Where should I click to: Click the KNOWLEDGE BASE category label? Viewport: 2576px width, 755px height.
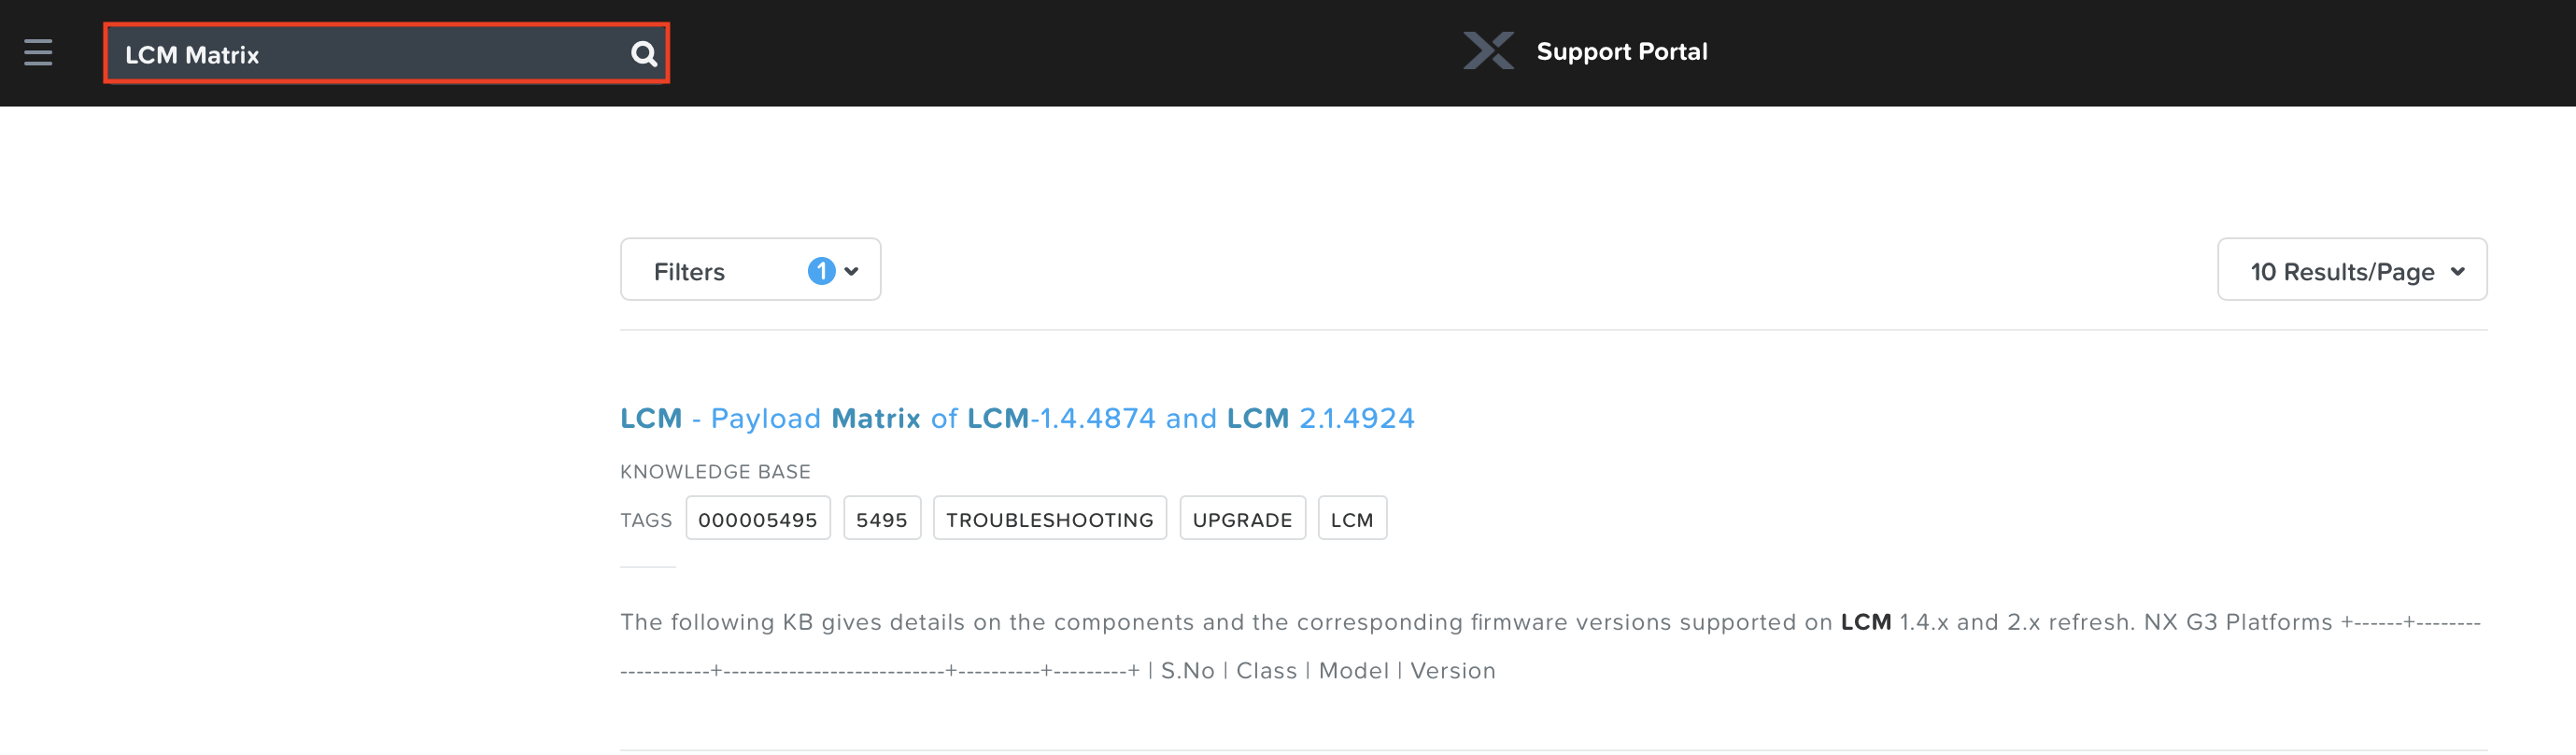tap(715, 471)
